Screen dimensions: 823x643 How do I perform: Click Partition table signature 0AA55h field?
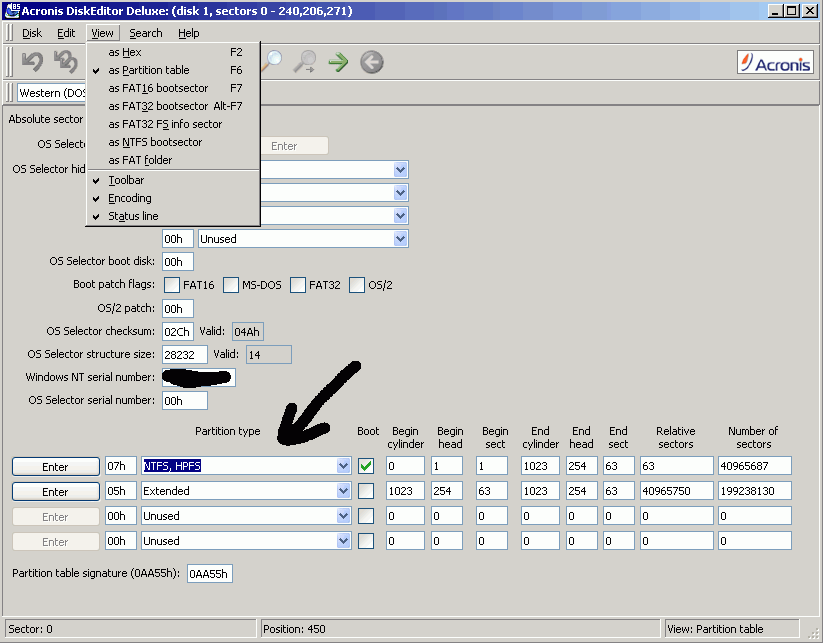pyautogui.click(x=209, y=574)
